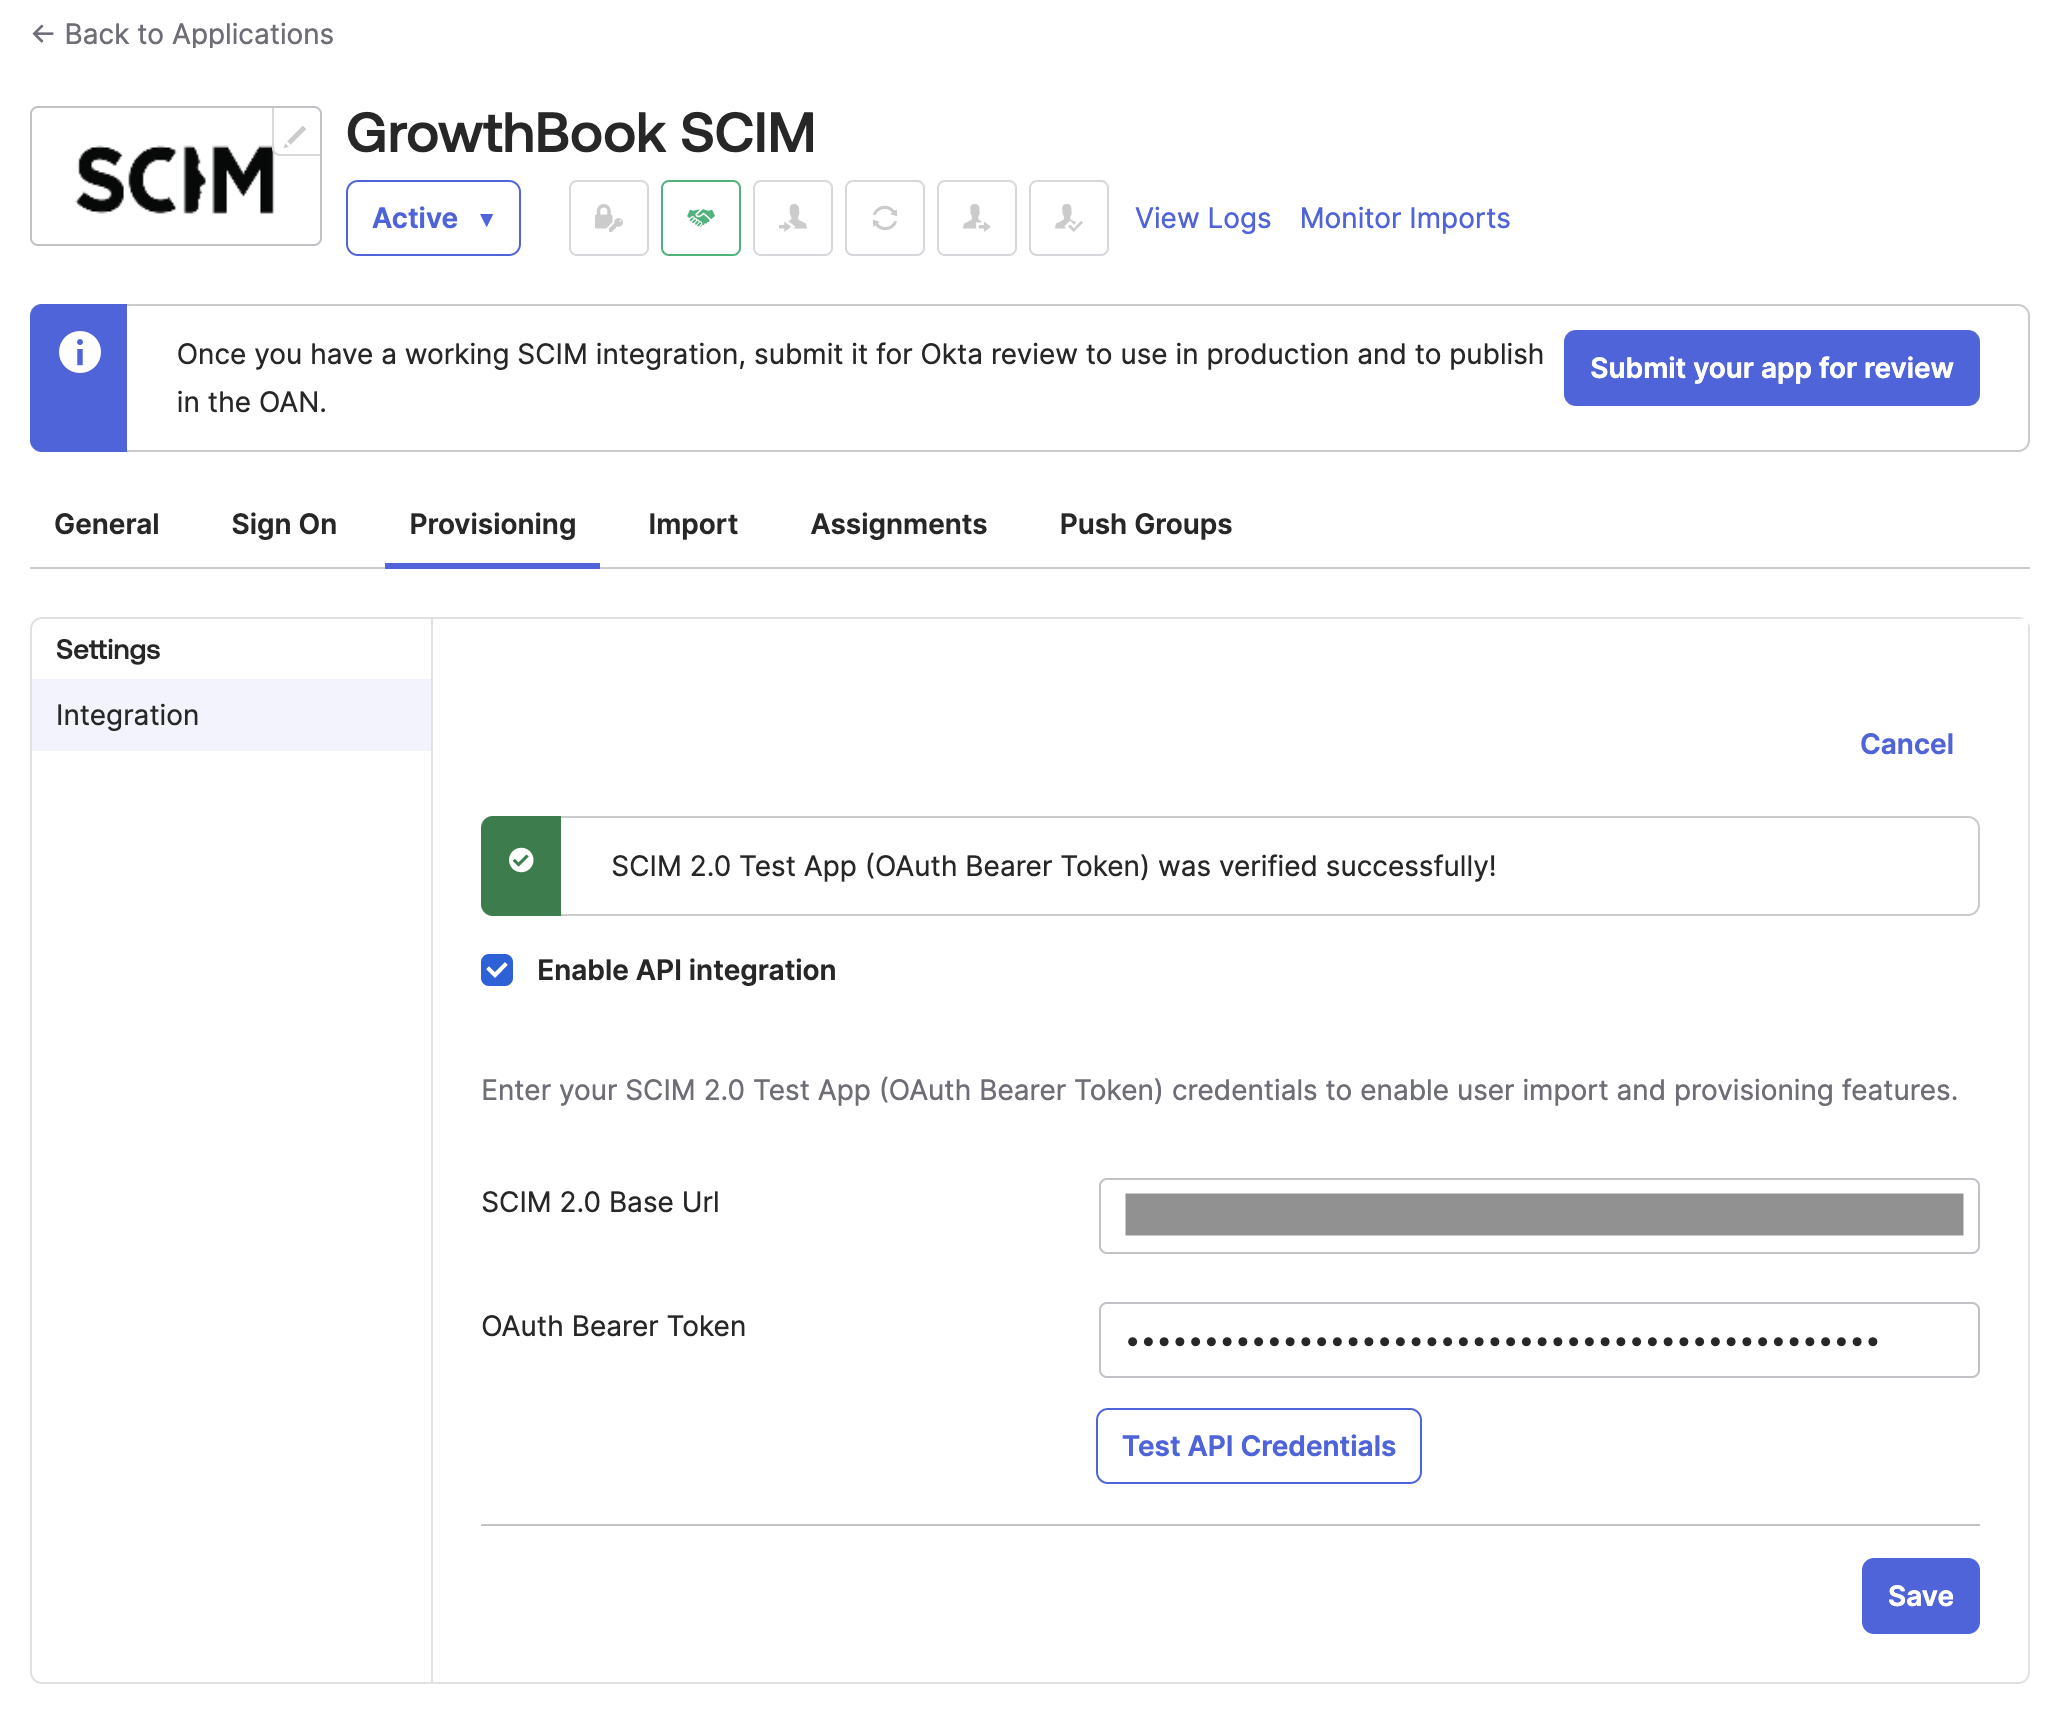Image resolution: width=2060 pixels, height=1714 pixels.
Task: Click Submit your app for review
Action: pos(1771,368)
